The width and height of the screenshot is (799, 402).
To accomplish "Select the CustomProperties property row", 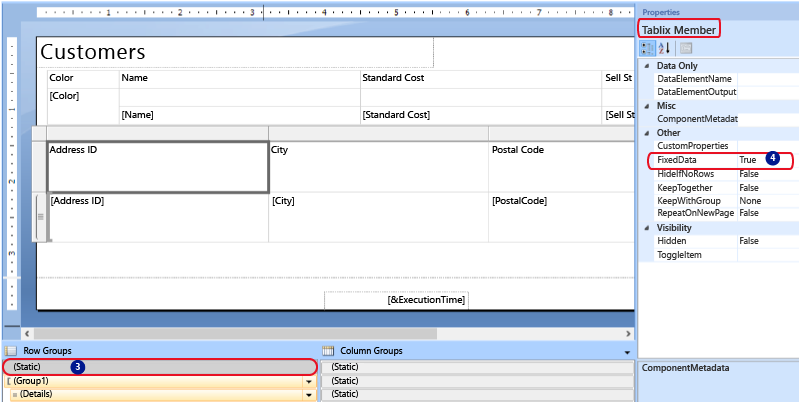I will pos(727,146).
